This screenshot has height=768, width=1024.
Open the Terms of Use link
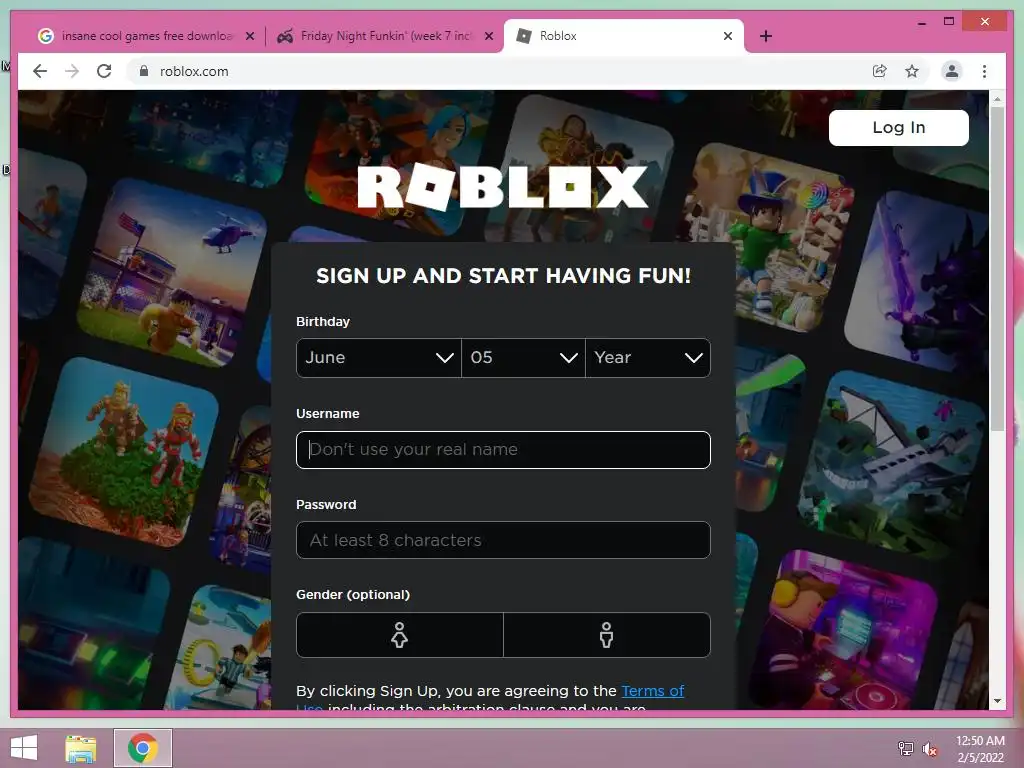click(x=652, y=691)
